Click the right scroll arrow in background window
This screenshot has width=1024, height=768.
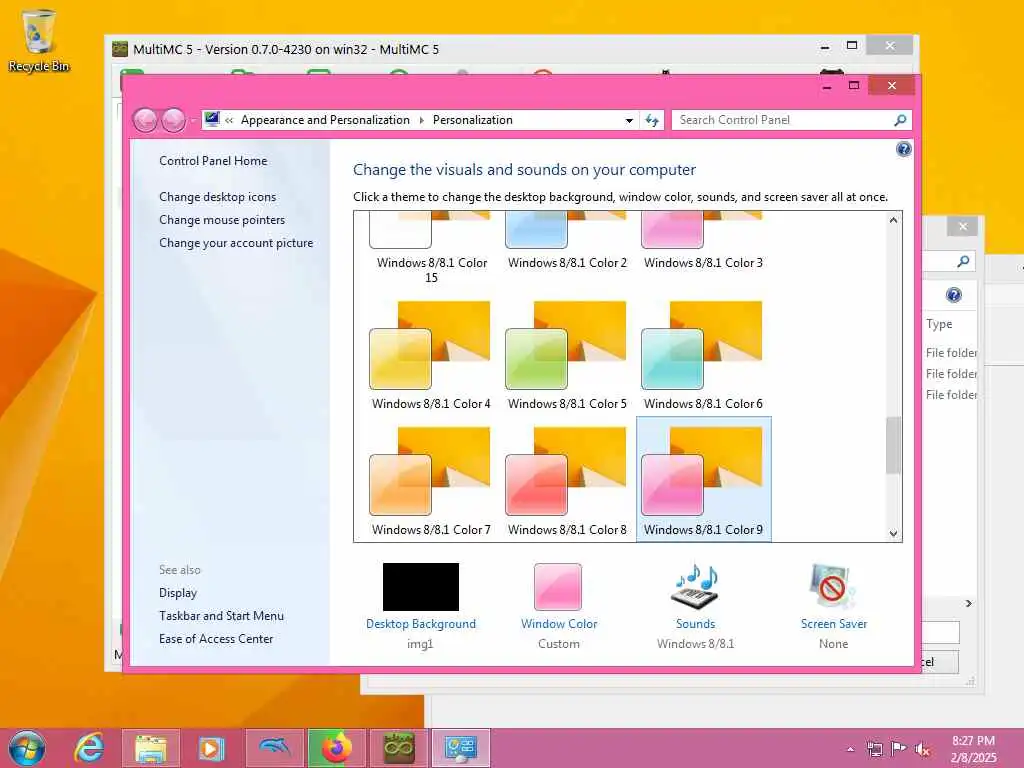tap(968, 603)
